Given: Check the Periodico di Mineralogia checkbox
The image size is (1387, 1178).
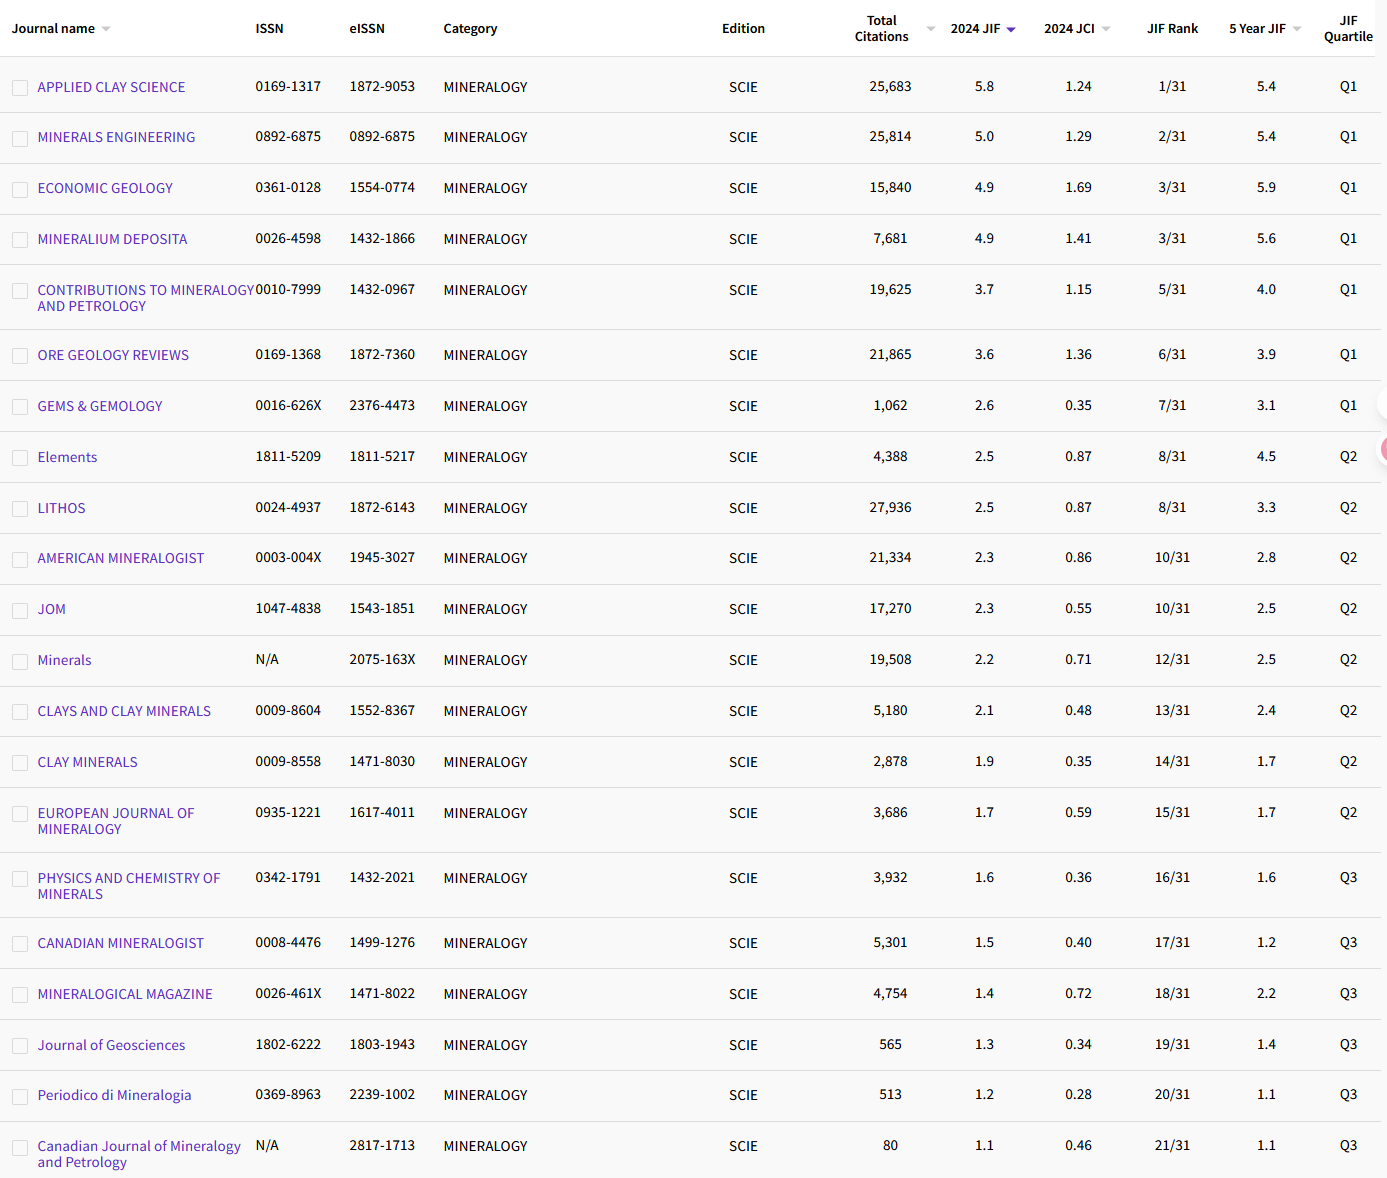Looking at the screenshot, I should coord(20,1096).
